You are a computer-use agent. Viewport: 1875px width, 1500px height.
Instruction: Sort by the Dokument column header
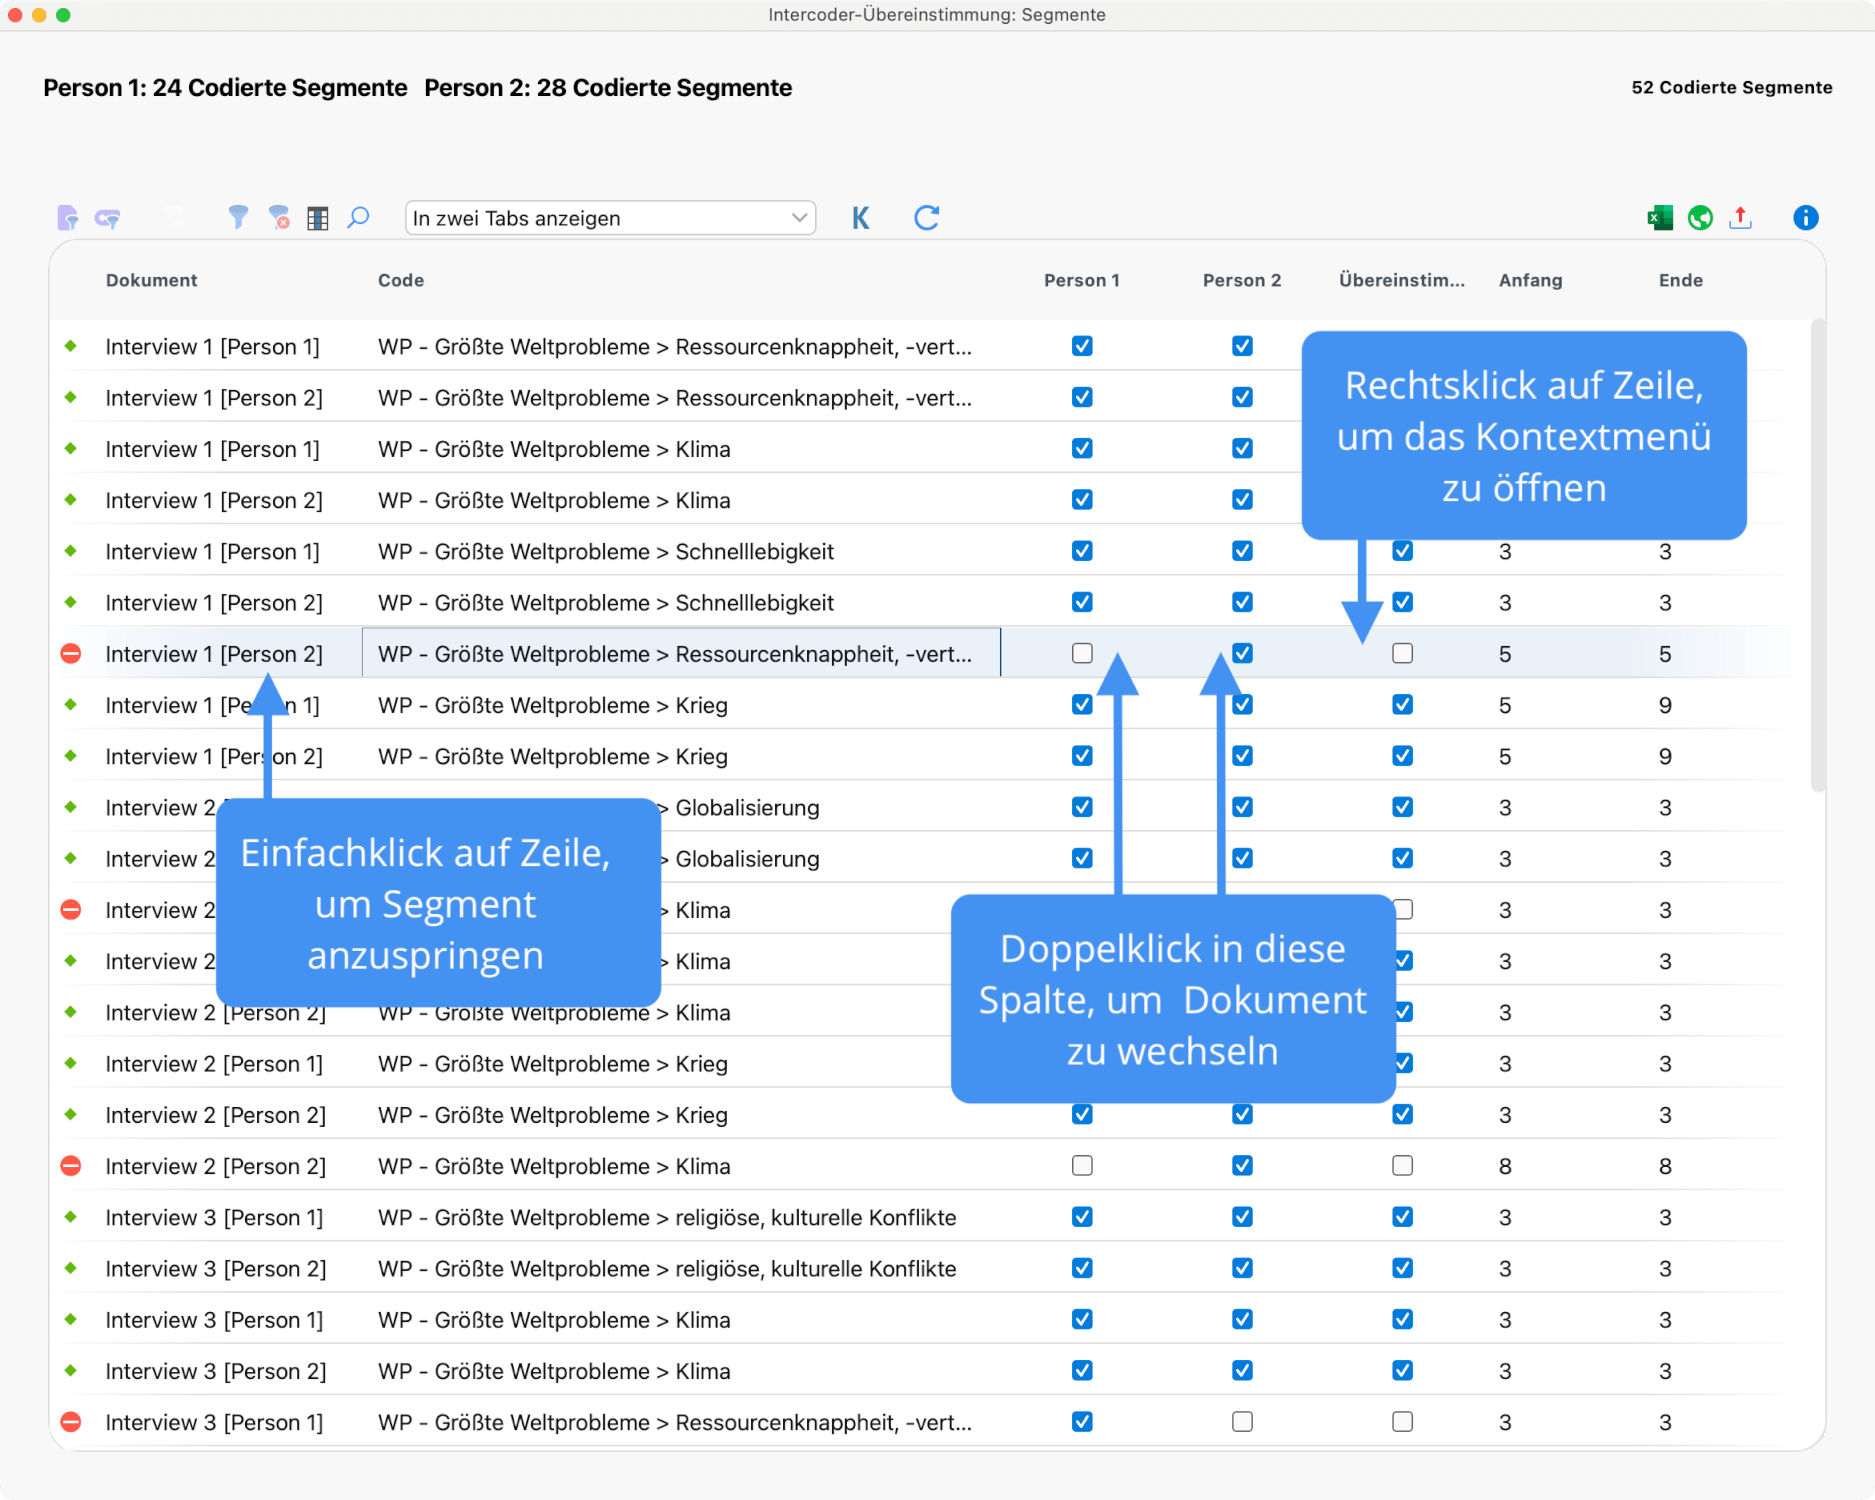click(151, 280)
